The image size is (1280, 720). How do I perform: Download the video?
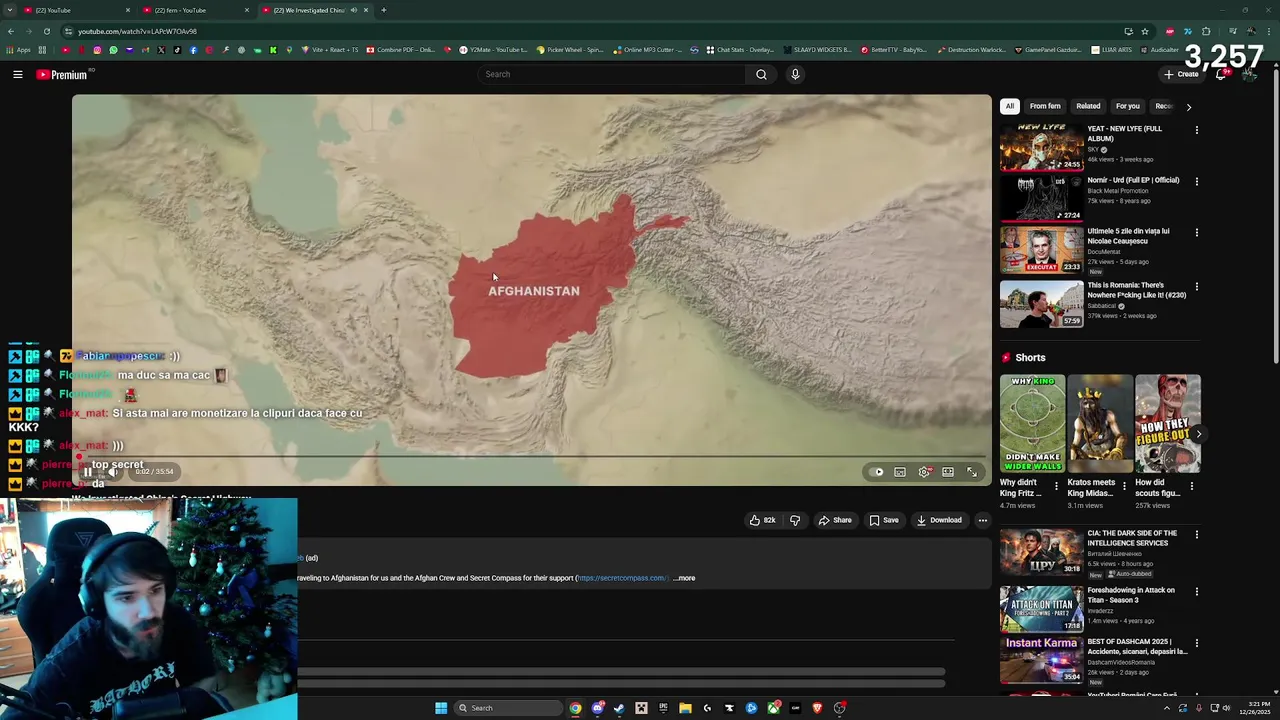click(x=939, y=520)
